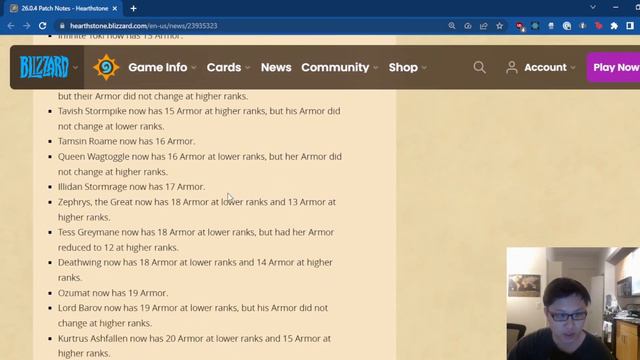Click 'Zephrys, the Great now has 18 Armor' line
This screenshot has width=640, height=360.
(x=197, y=209)
